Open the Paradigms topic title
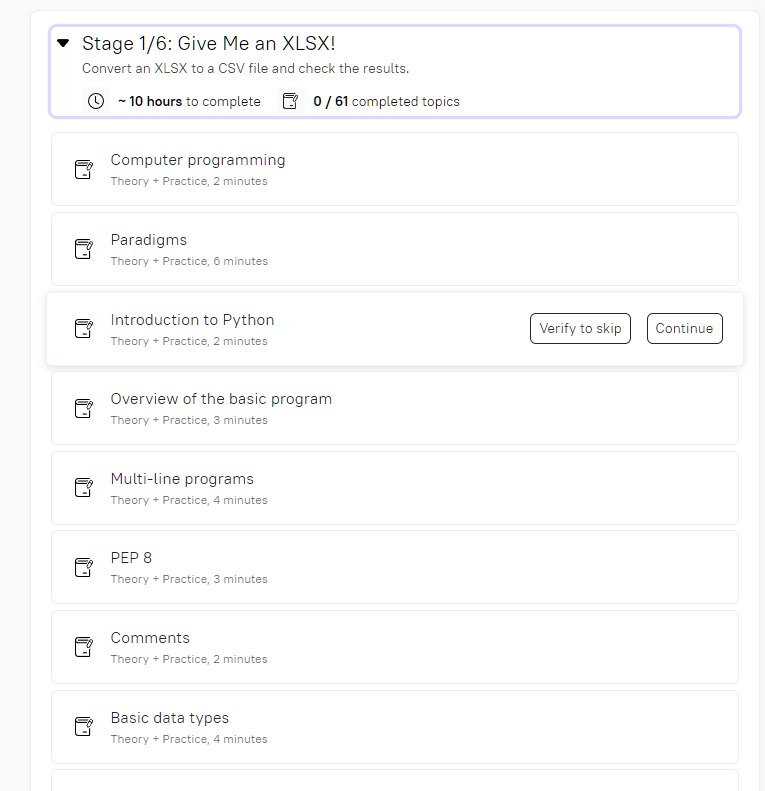Image resolution: width=765 pixels, height=791 pixels. click(x=149, y=240)
